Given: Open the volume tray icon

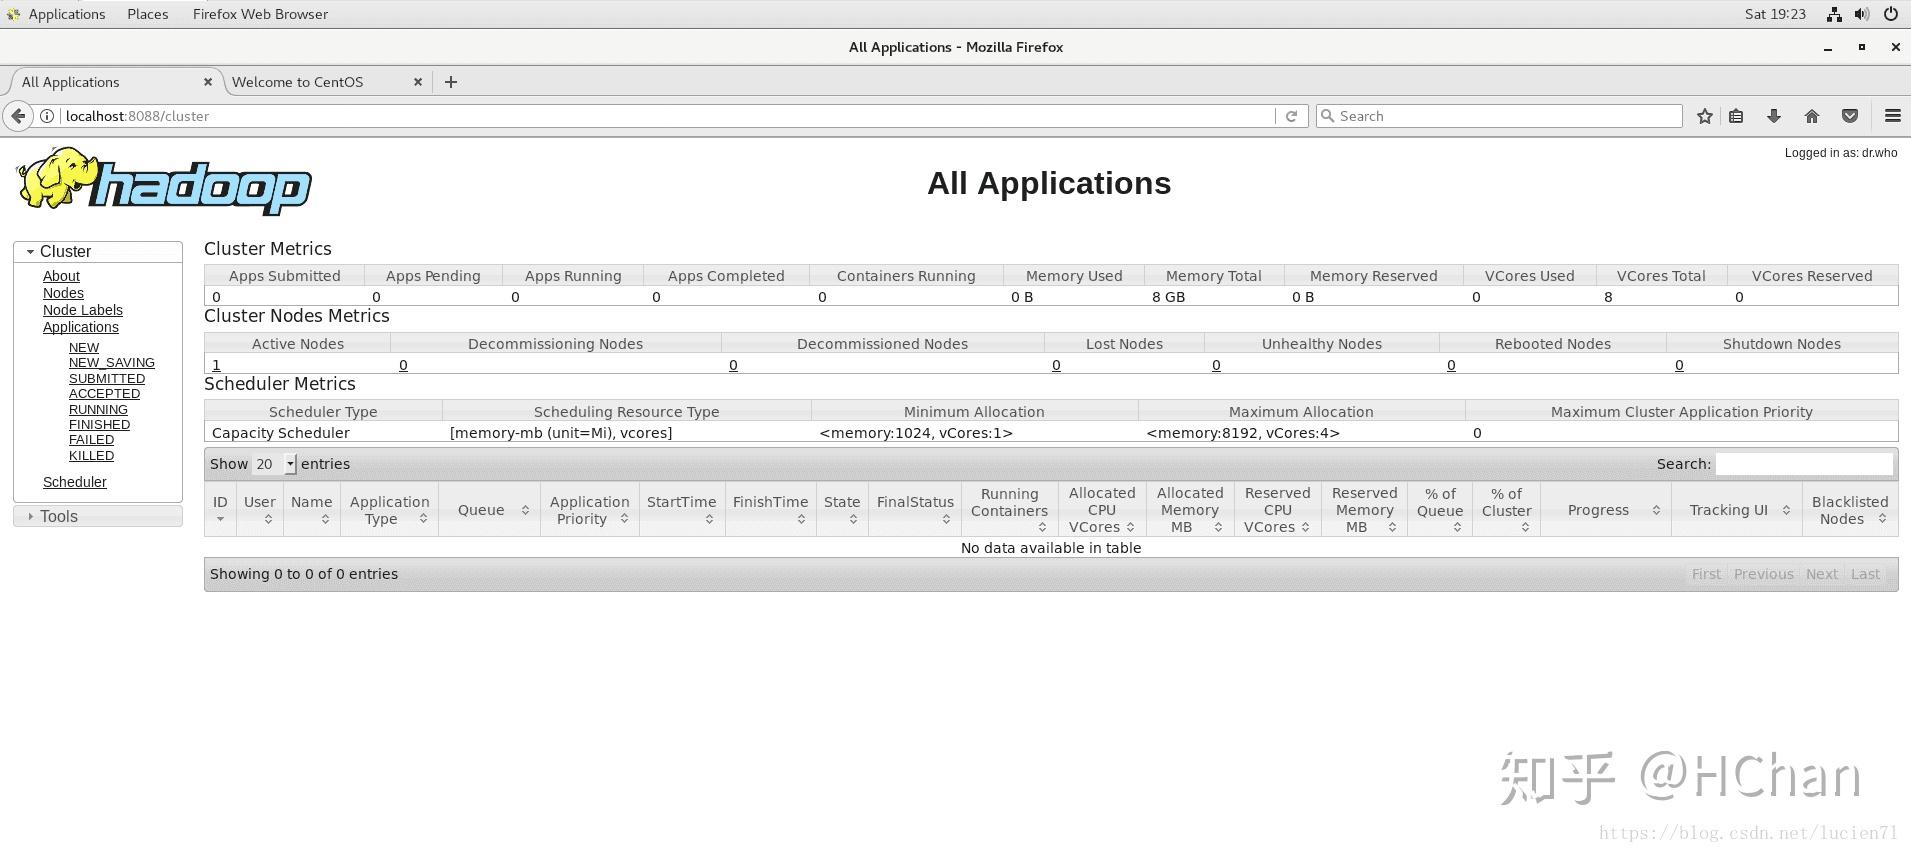Looking at the screenshot, I should [1861, 14].
